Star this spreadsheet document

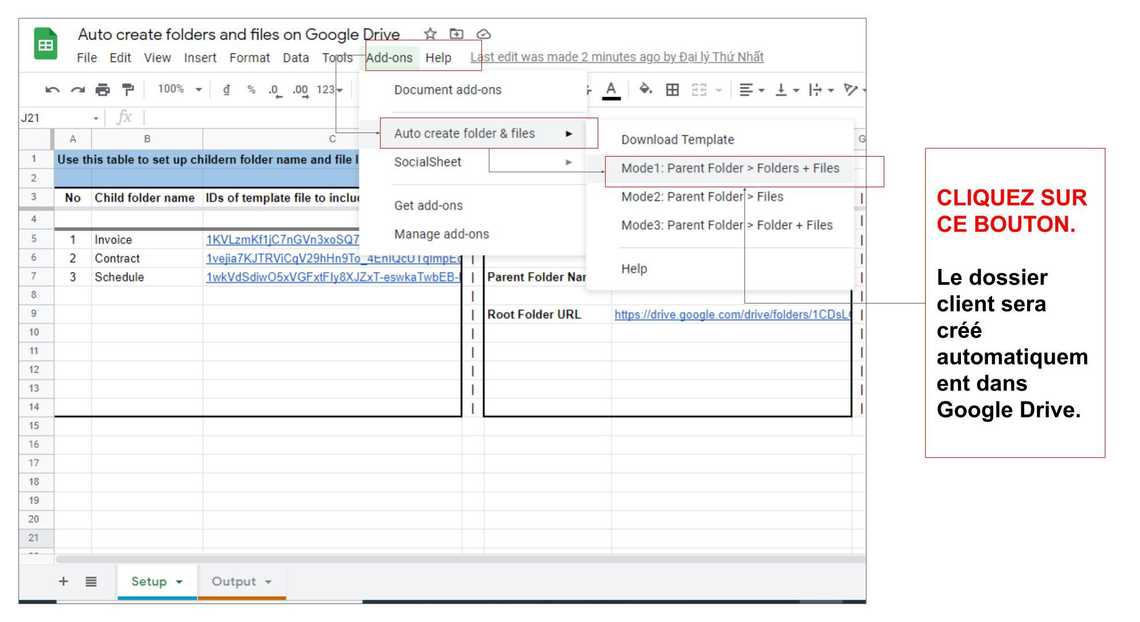pos(430,35)
